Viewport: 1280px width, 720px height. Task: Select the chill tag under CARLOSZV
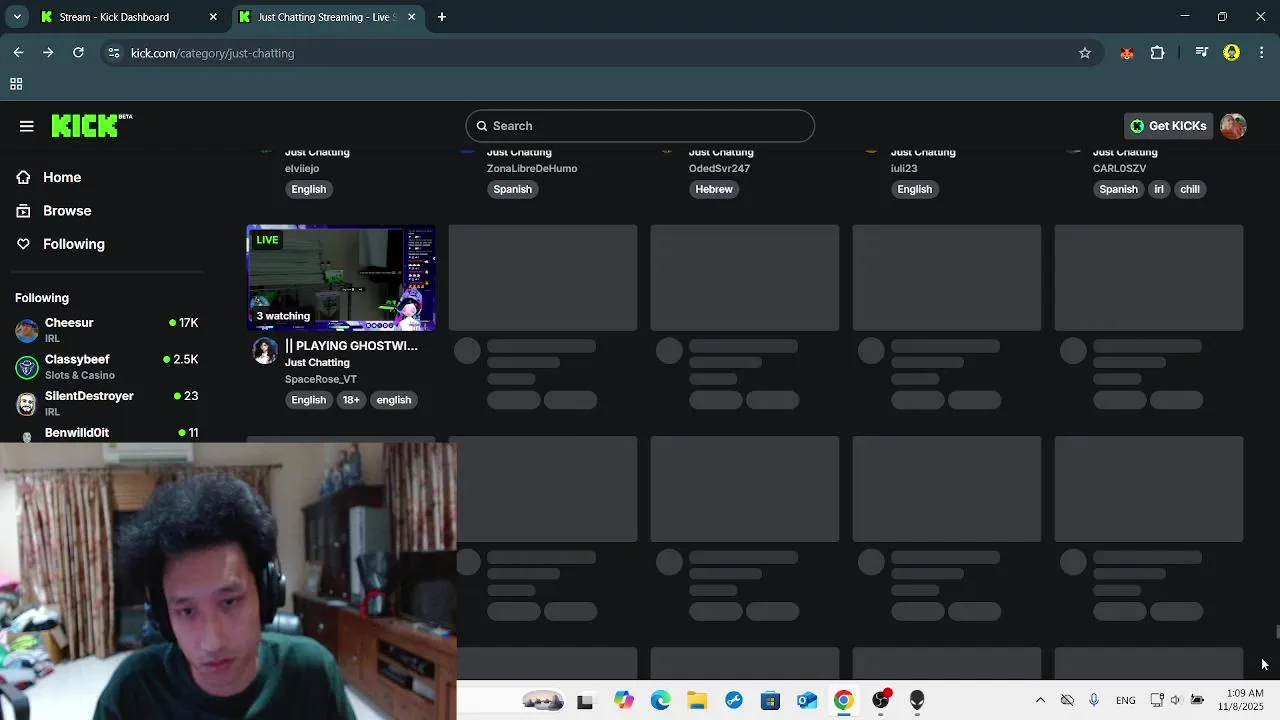point(1190,189)
